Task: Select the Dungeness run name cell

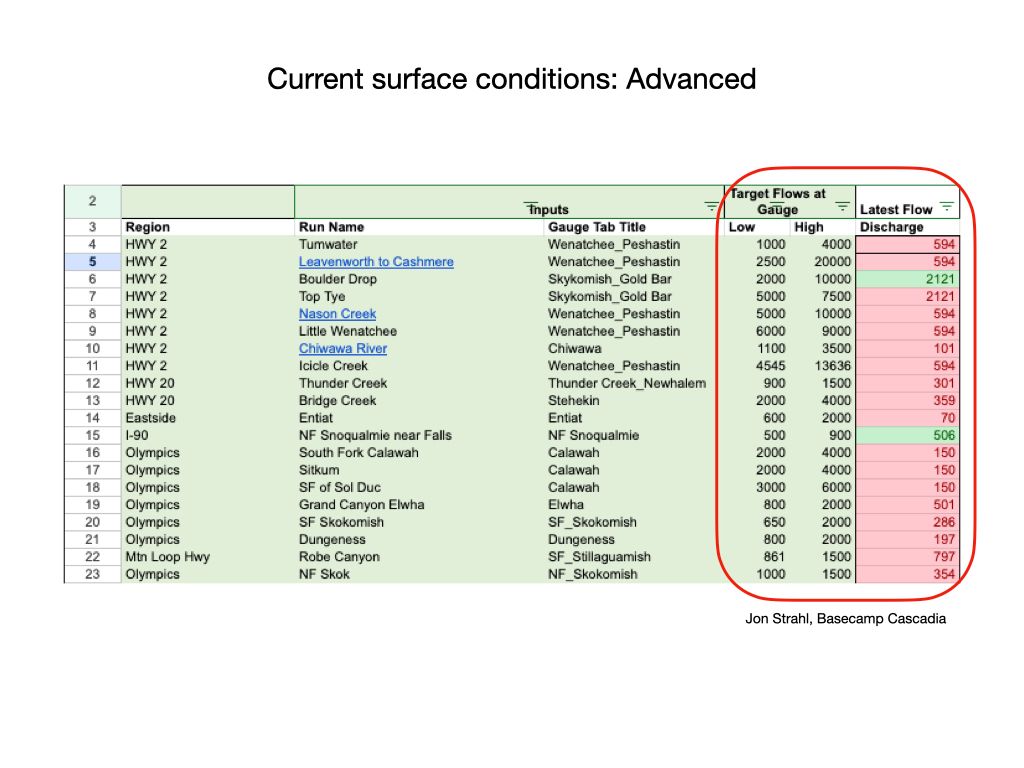Action: point(419,539)
